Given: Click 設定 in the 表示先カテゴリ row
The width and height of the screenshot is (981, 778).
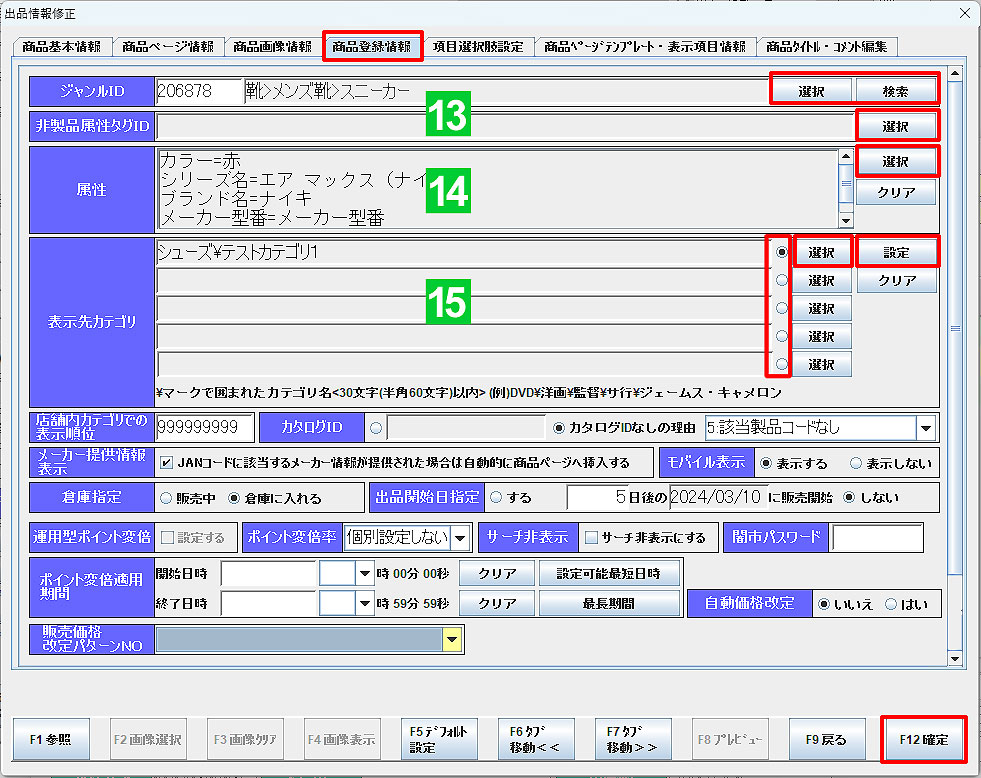Looking at the screenshot, I should (x=897, y=252).
